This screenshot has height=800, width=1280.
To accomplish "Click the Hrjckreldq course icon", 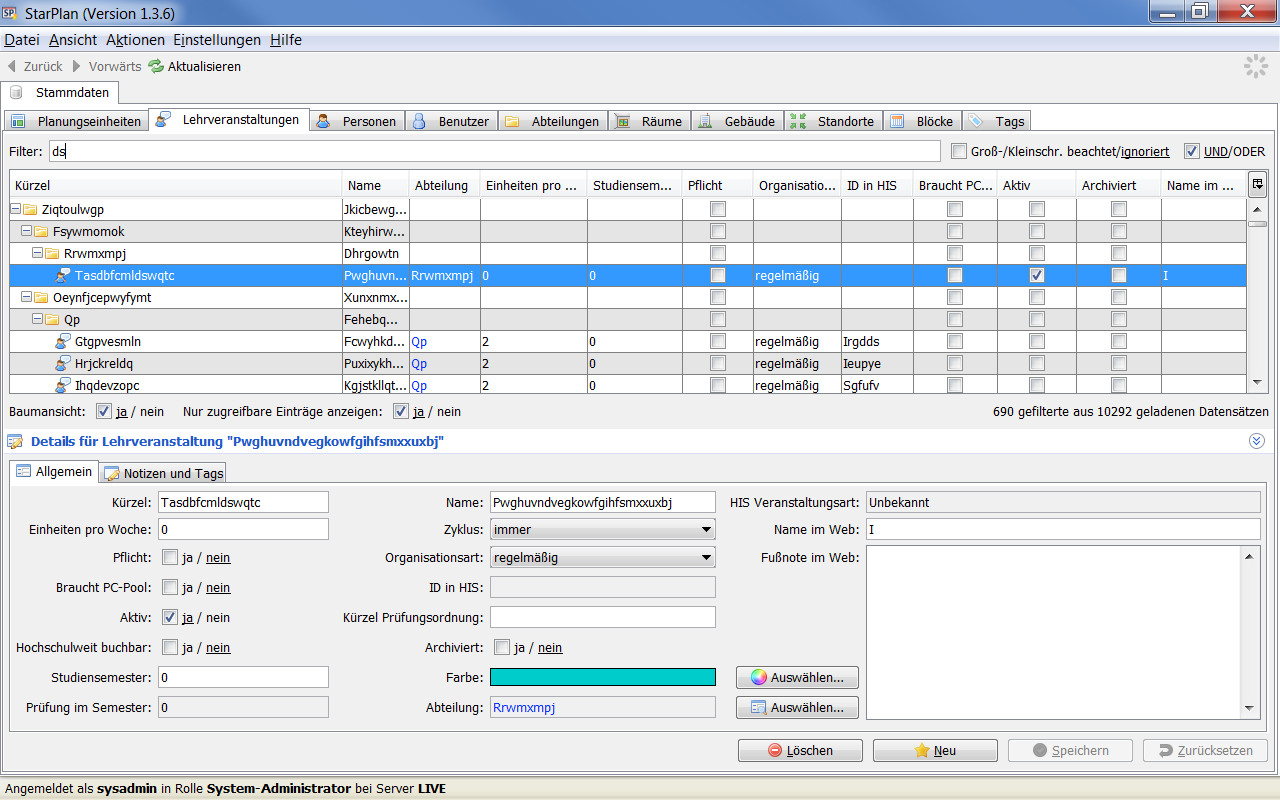I will [64, 363].
